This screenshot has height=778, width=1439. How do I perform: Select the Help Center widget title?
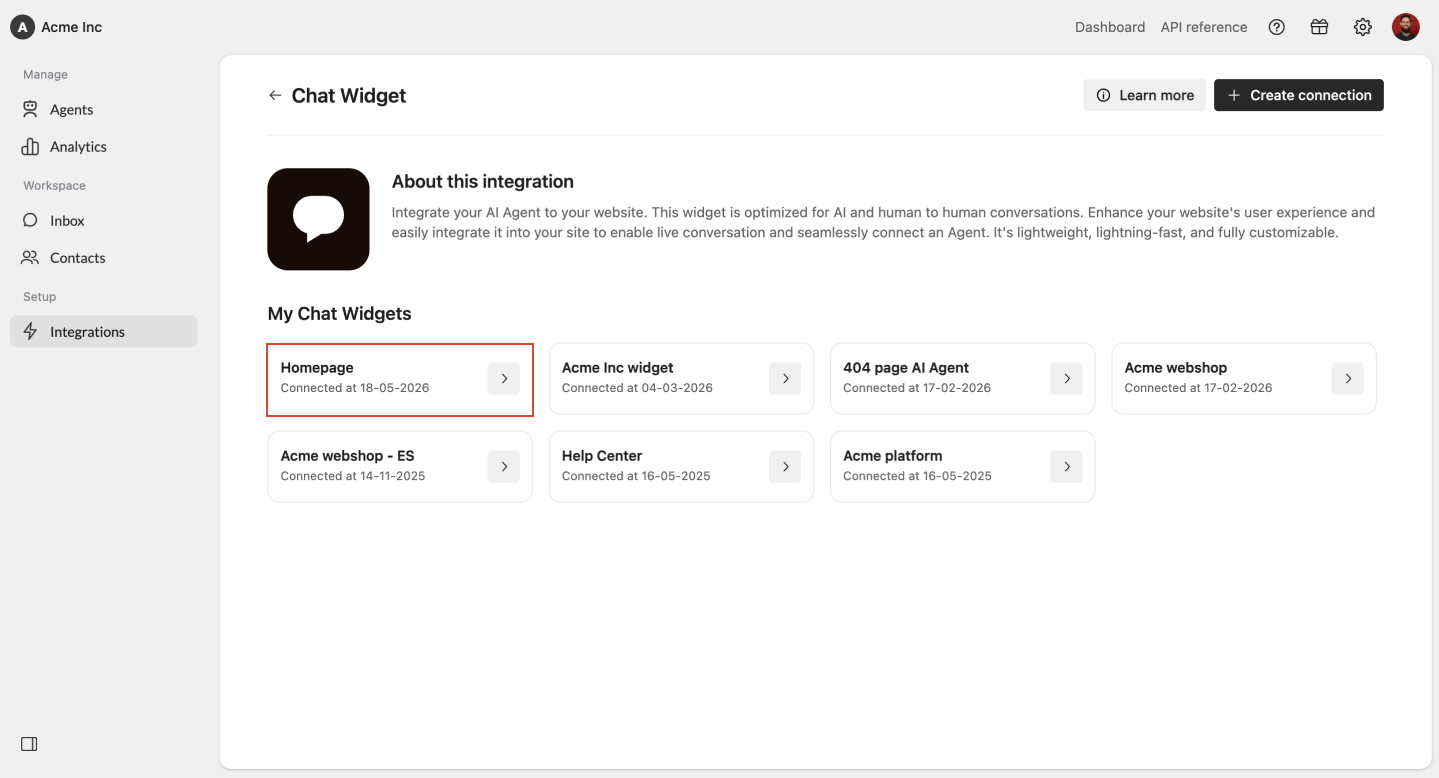pyautogui.click(x=602, y=456)
